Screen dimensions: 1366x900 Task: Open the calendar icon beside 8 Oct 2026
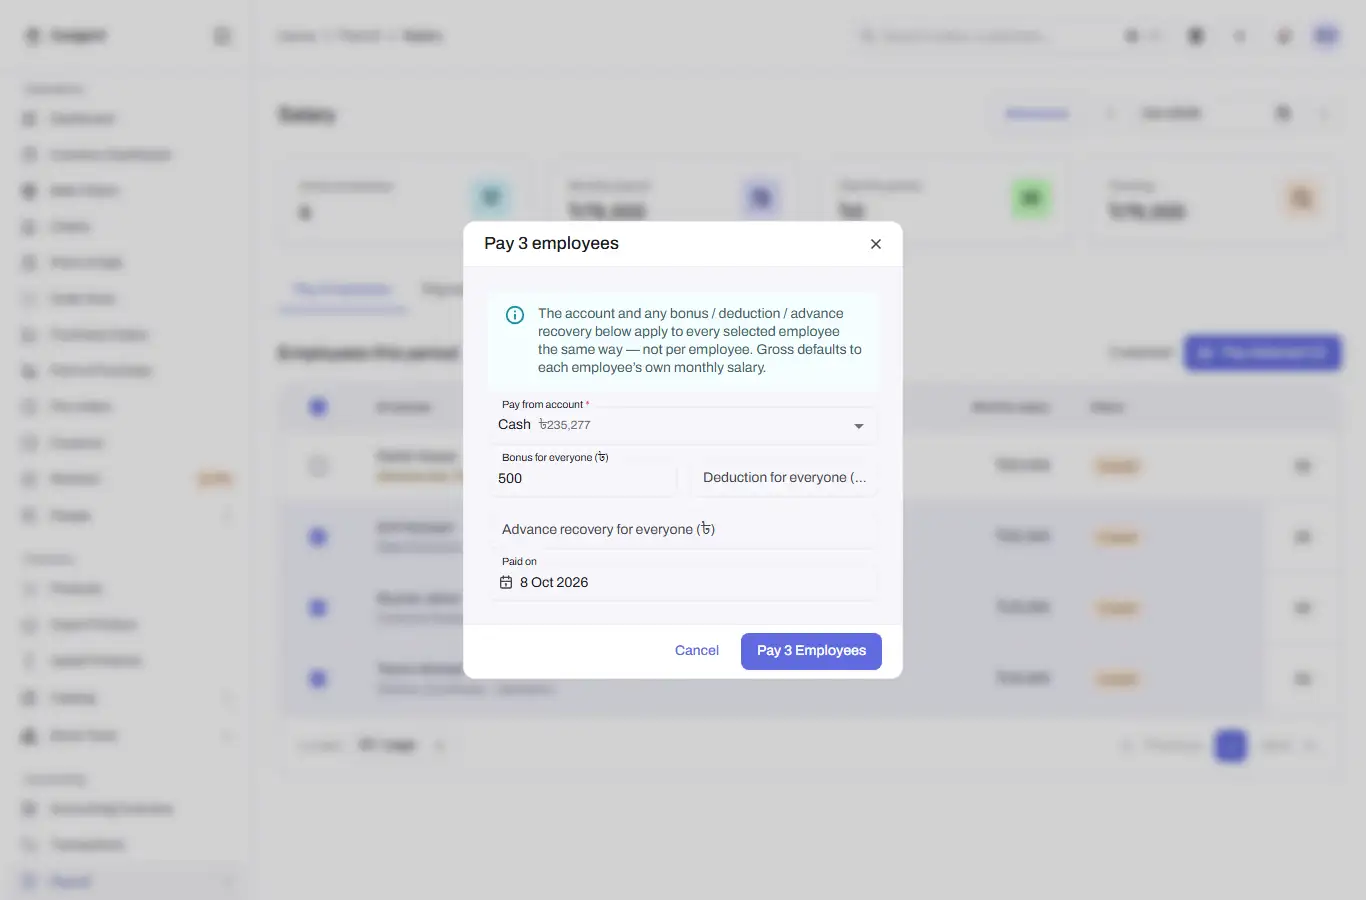coord(506,582)
